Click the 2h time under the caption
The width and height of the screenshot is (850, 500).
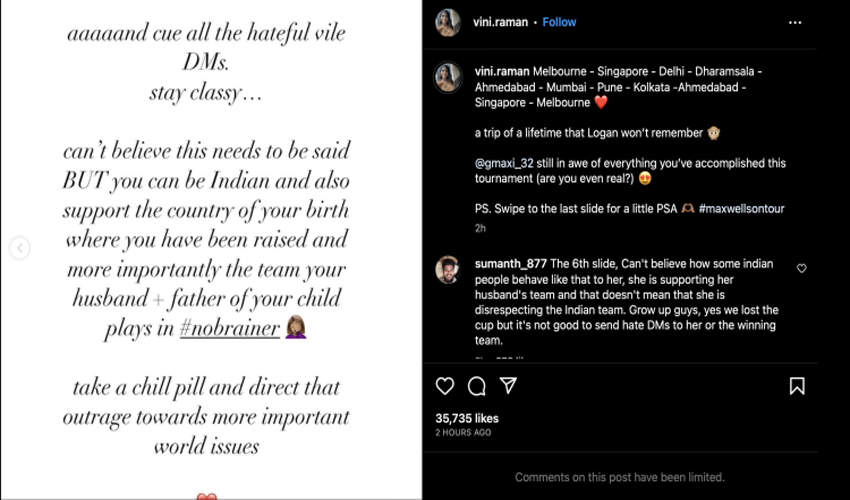[481, 228]
